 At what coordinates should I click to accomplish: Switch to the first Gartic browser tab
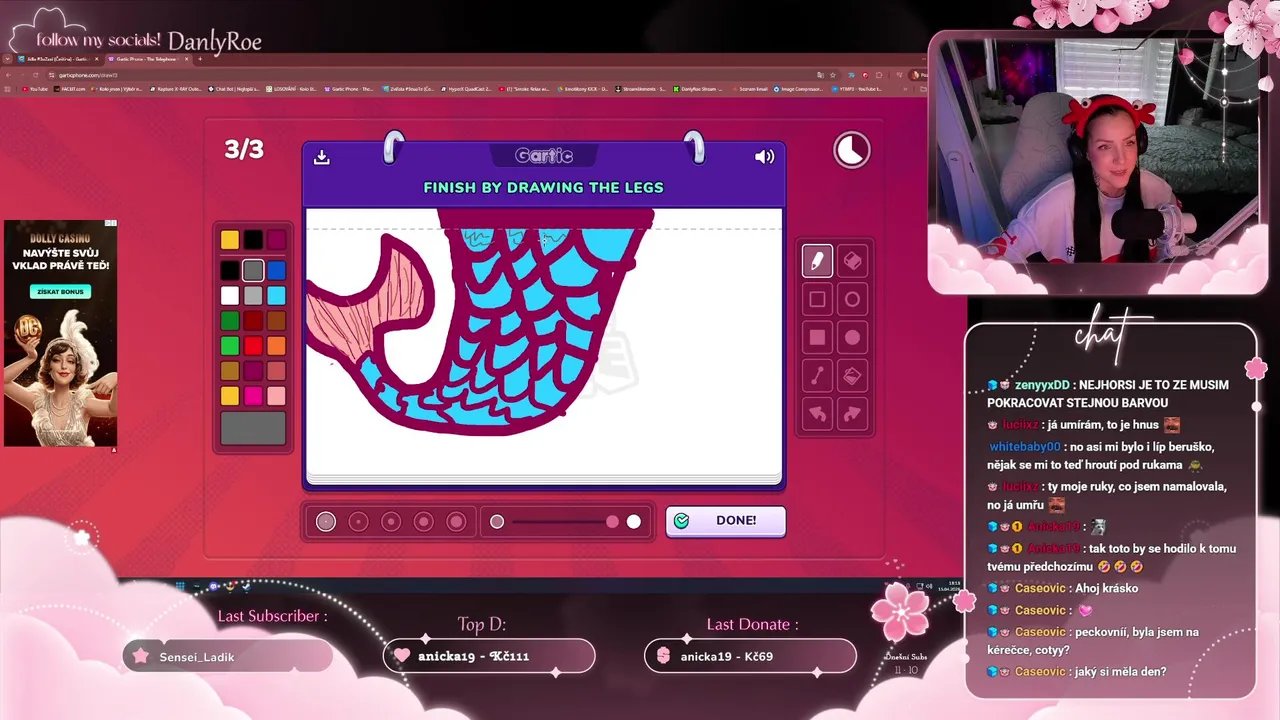[53, 59]
